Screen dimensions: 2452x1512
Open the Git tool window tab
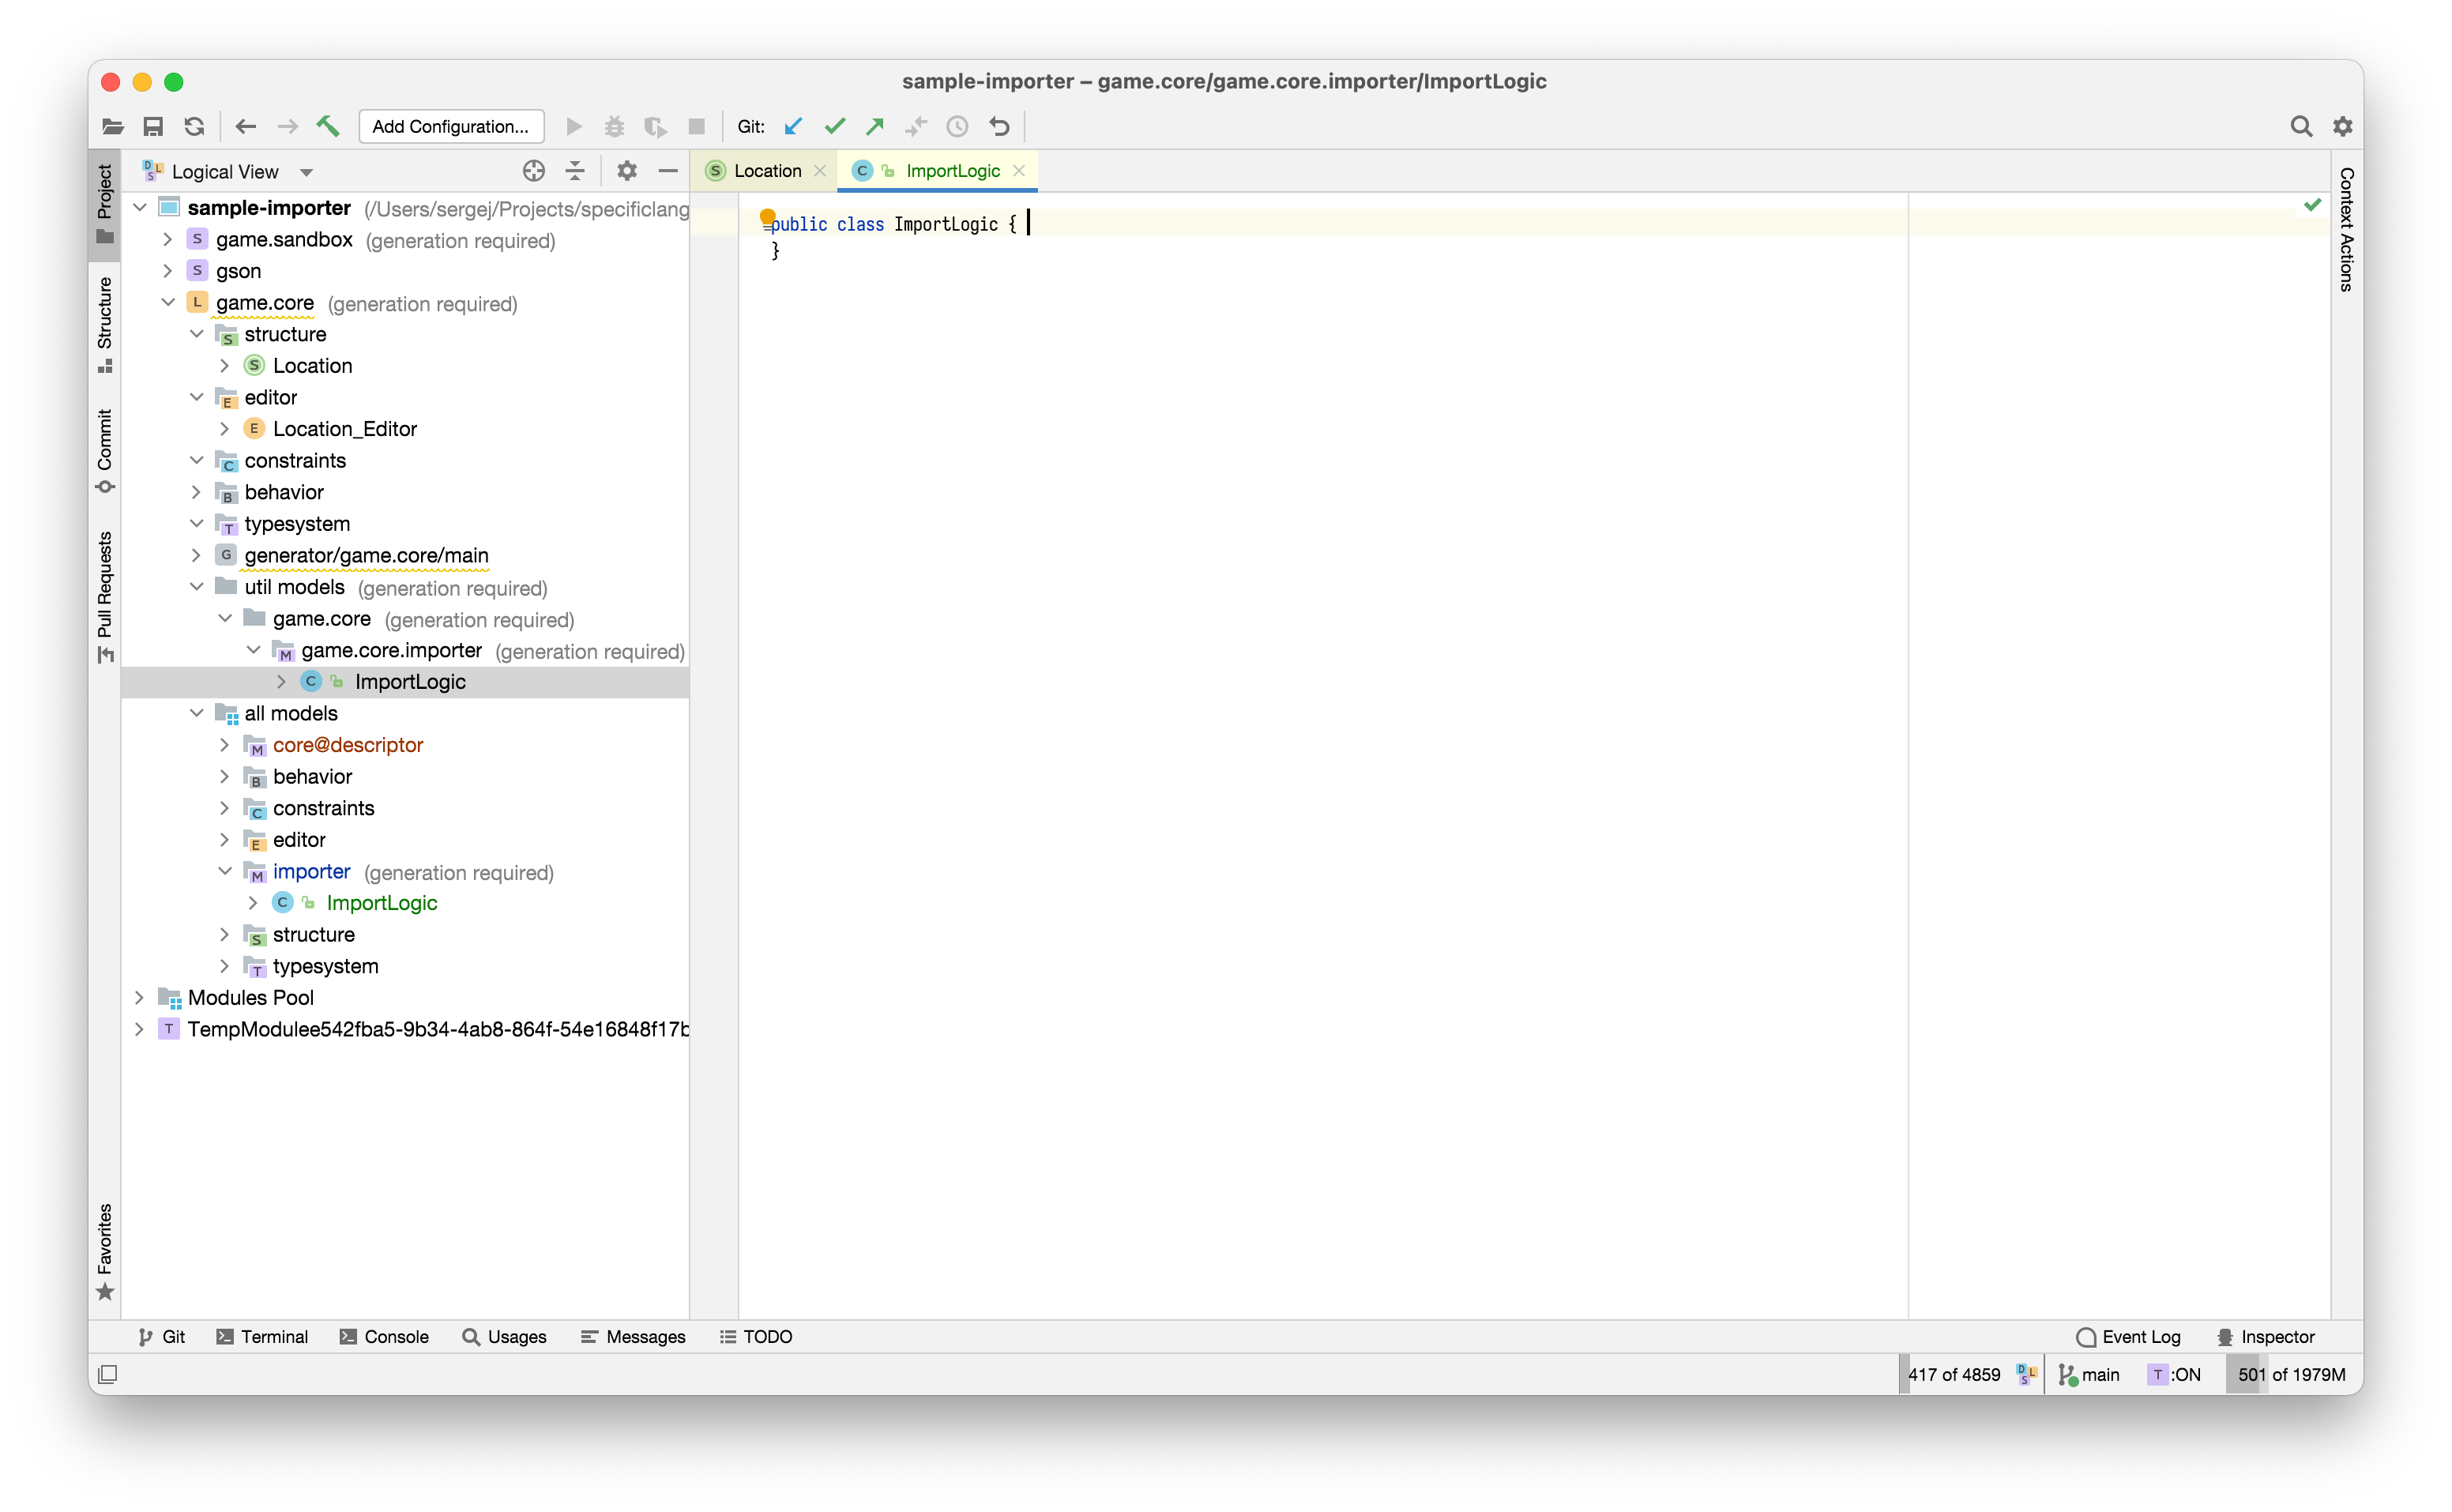162,1337
